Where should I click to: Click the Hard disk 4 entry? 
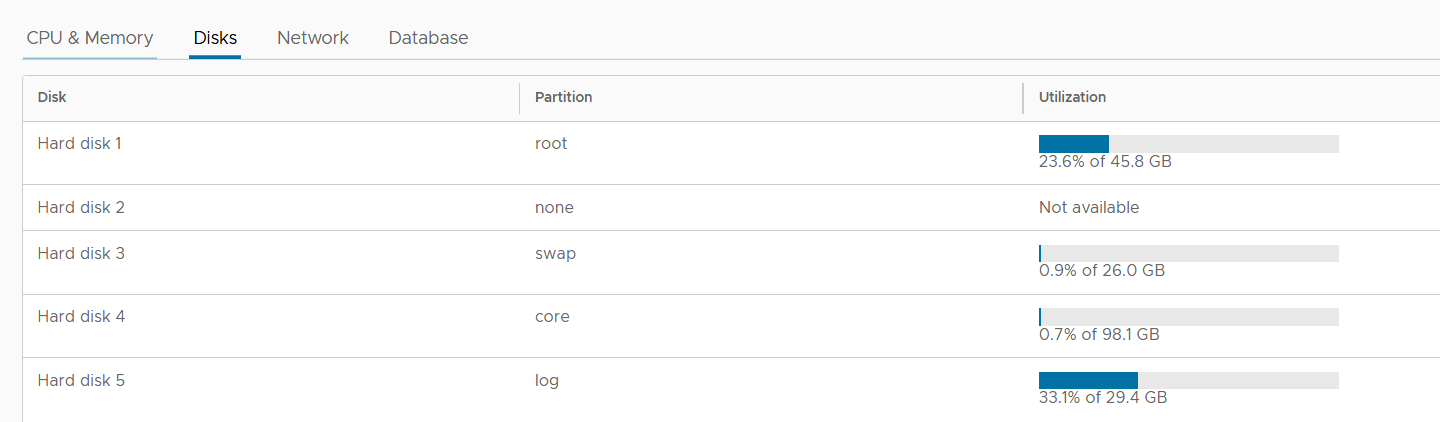tap(81, 316)
